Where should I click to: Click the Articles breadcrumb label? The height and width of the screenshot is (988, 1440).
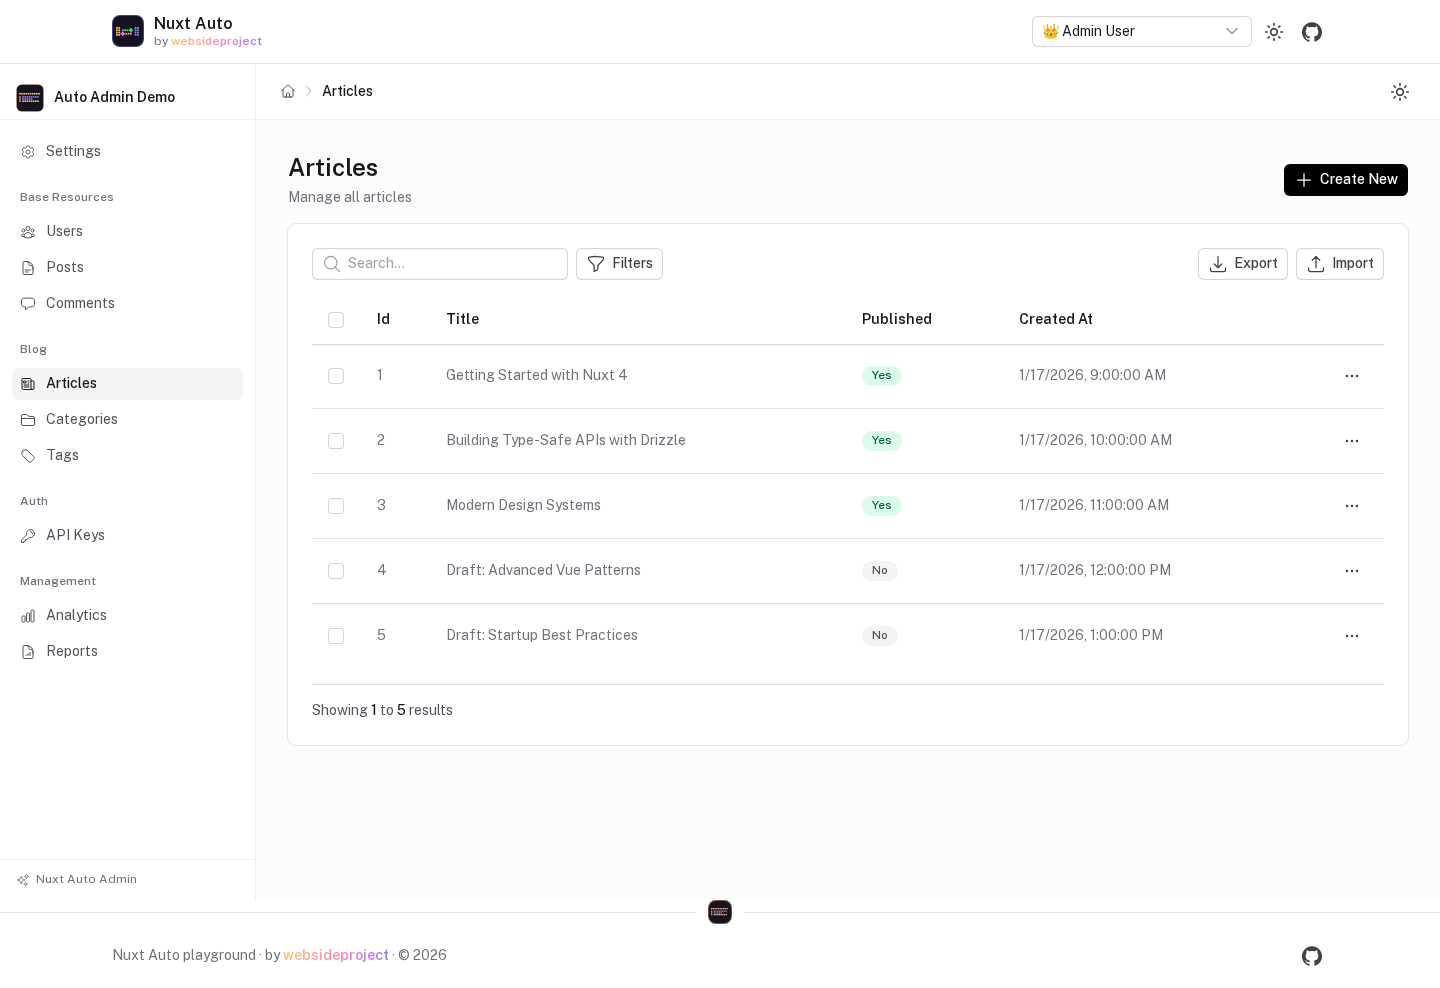pos(347,91)
